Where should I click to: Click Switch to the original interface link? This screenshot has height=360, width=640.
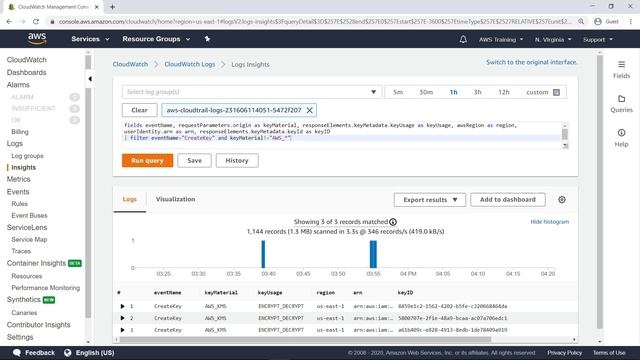click(x=531, y=62)
